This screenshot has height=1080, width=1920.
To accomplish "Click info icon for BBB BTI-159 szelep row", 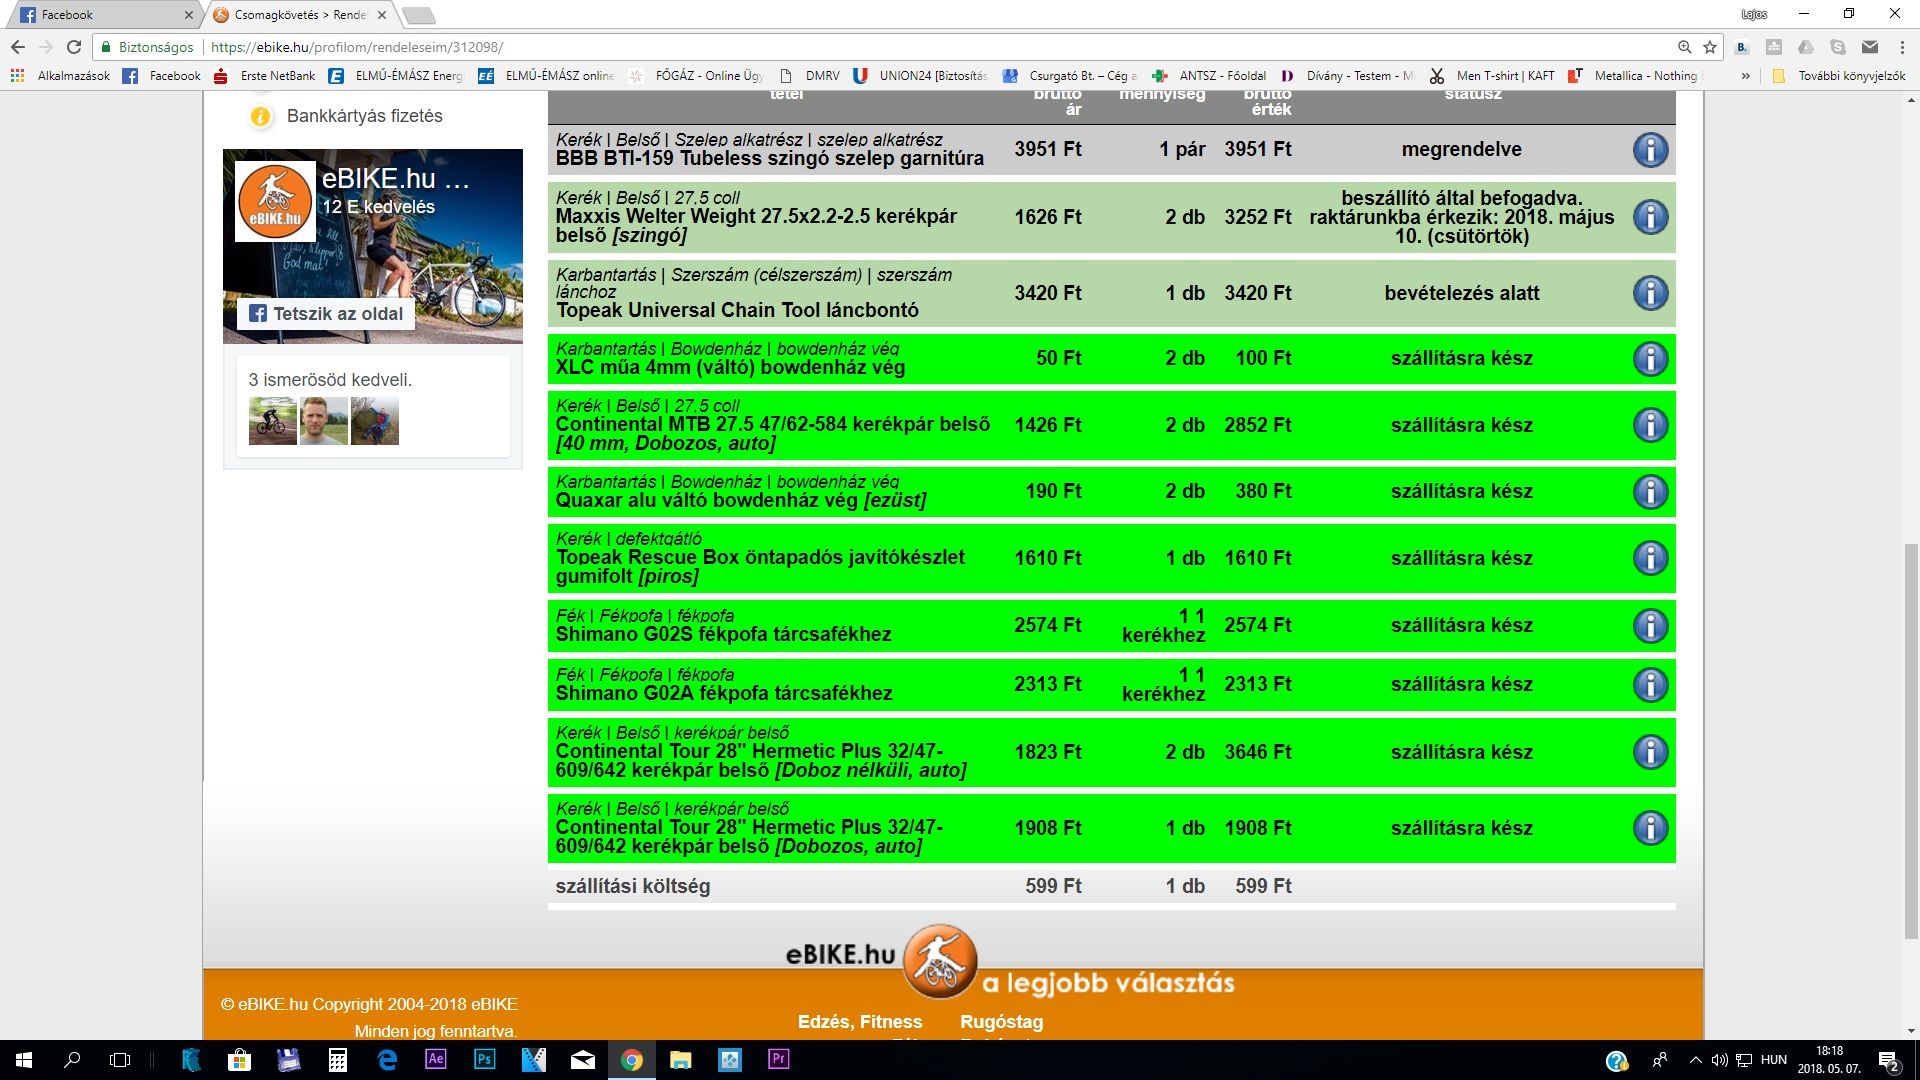I will coord(1650,150).
